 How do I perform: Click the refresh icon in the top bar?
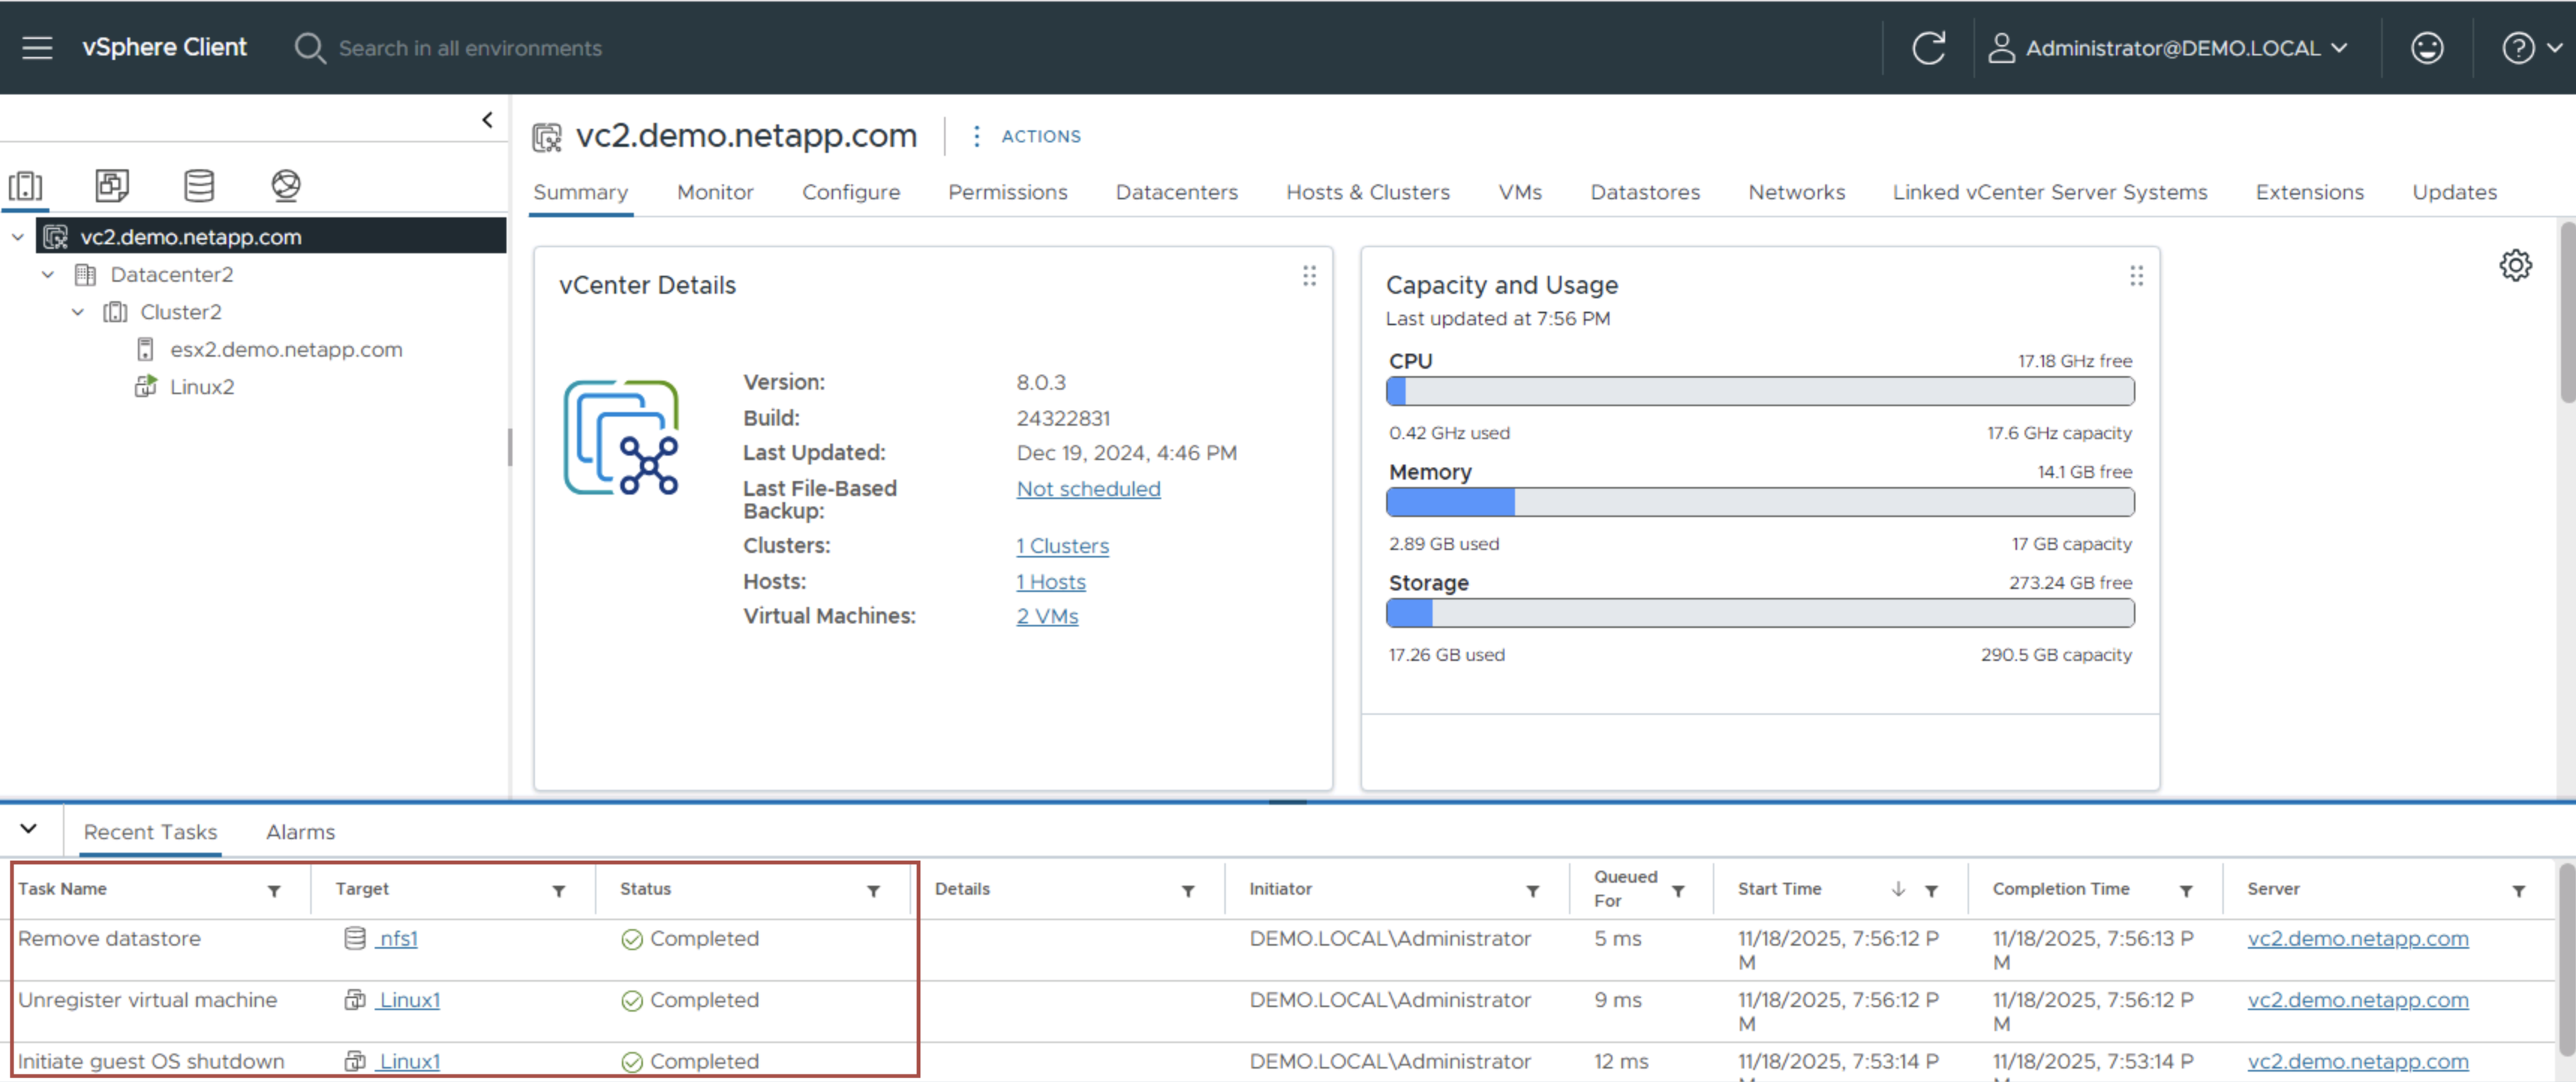(x=1929, y=47)
